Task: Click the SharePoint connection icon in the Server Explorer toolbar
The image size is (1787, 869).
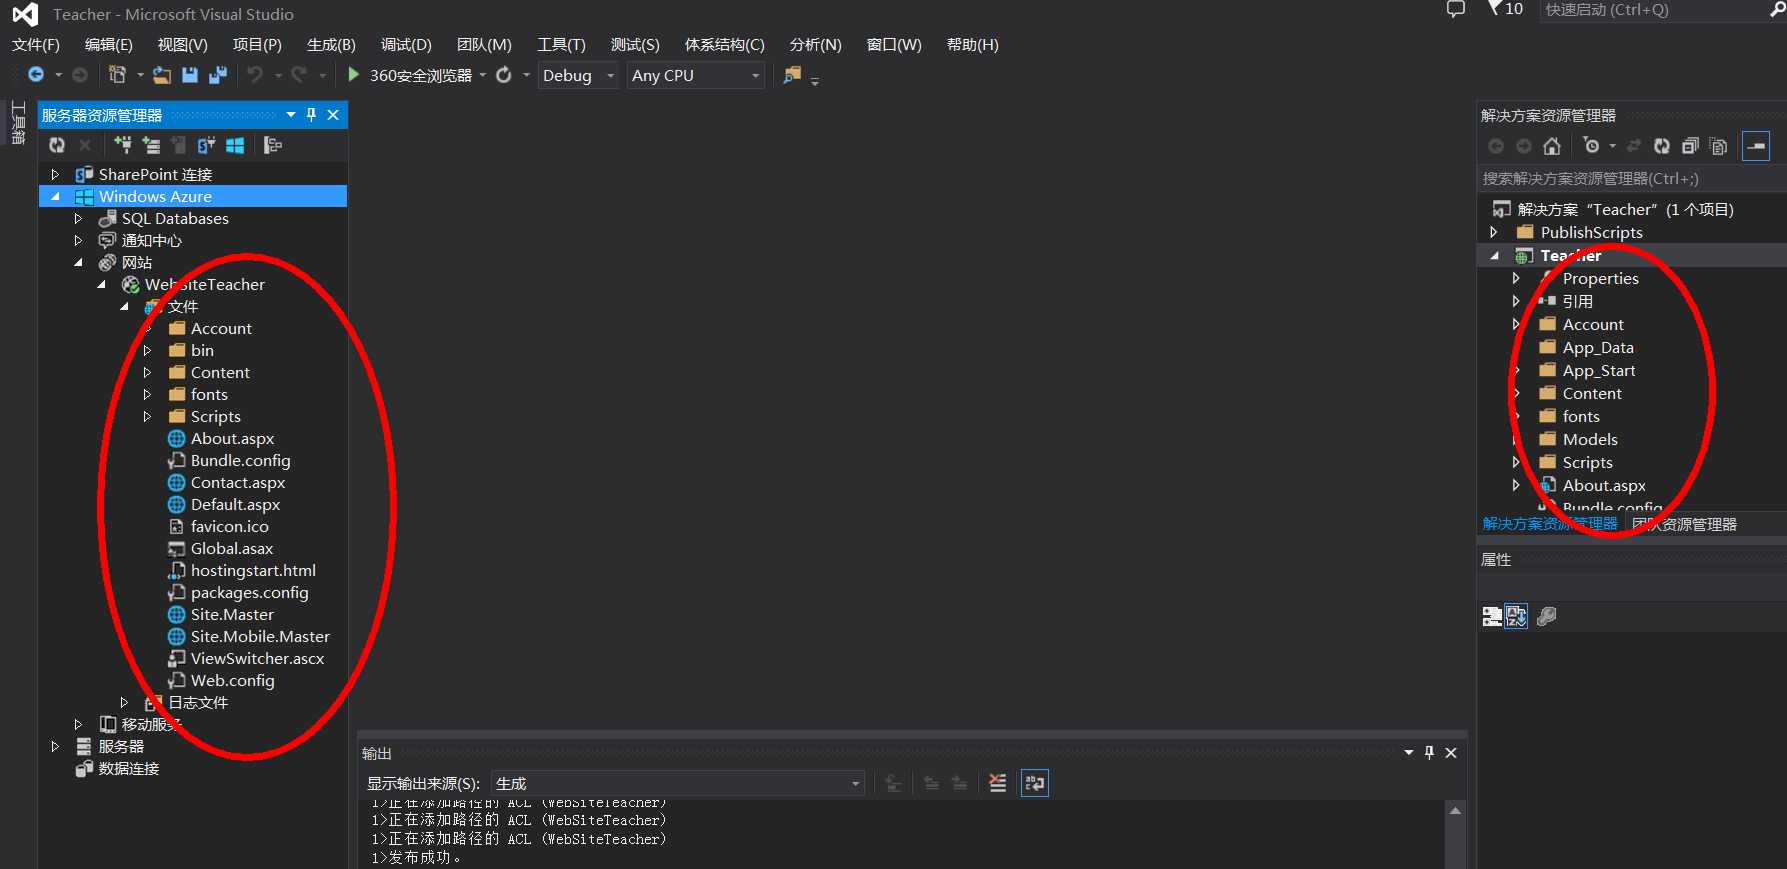Action: click(x=206, y=146)
